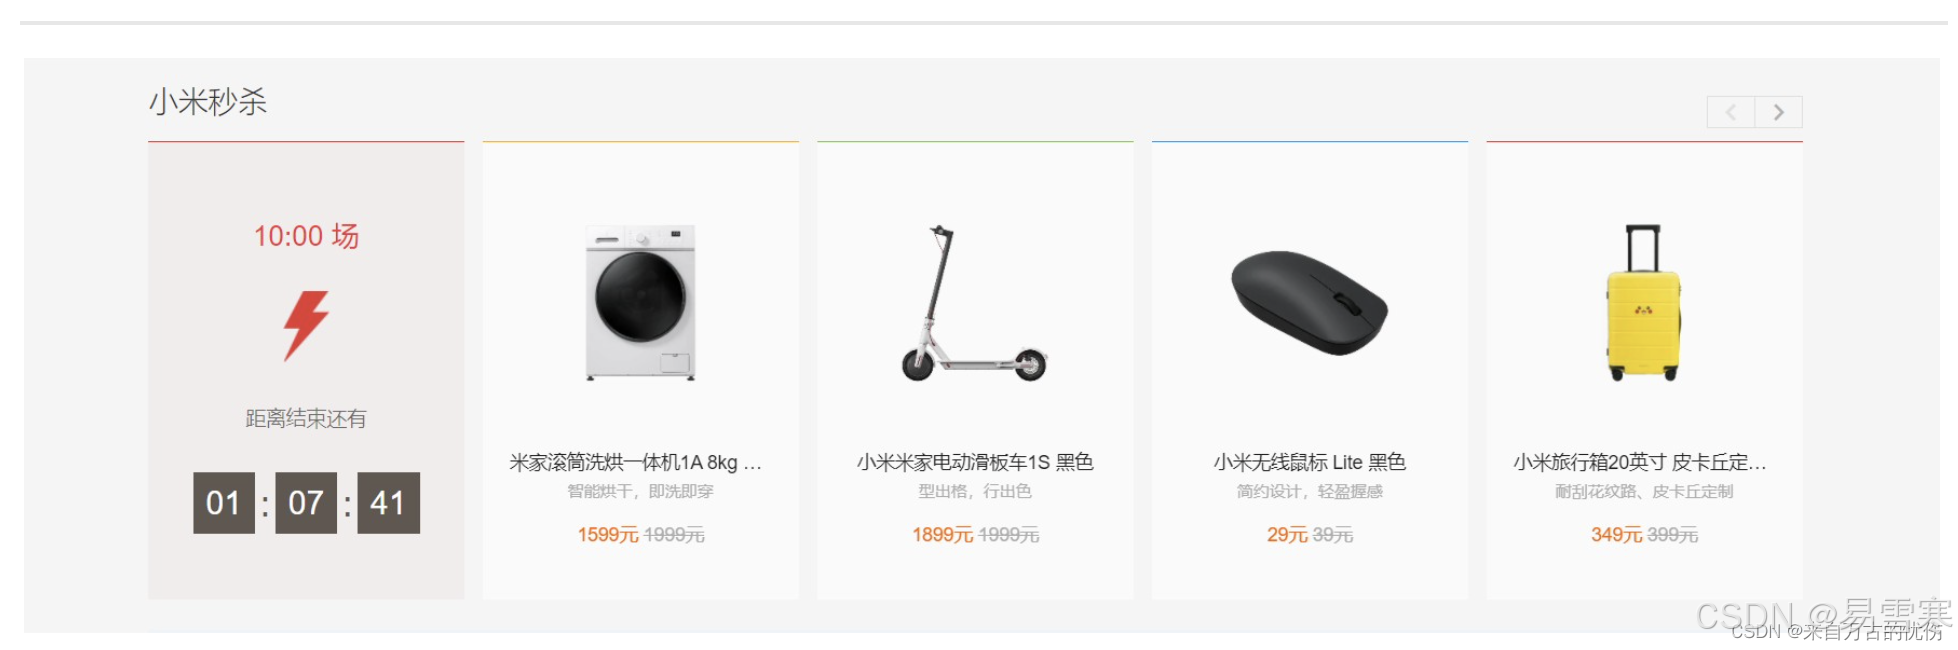1958x650 pixels.
Task: Open the electric scooter product image
Action: (x=975, y=303)
